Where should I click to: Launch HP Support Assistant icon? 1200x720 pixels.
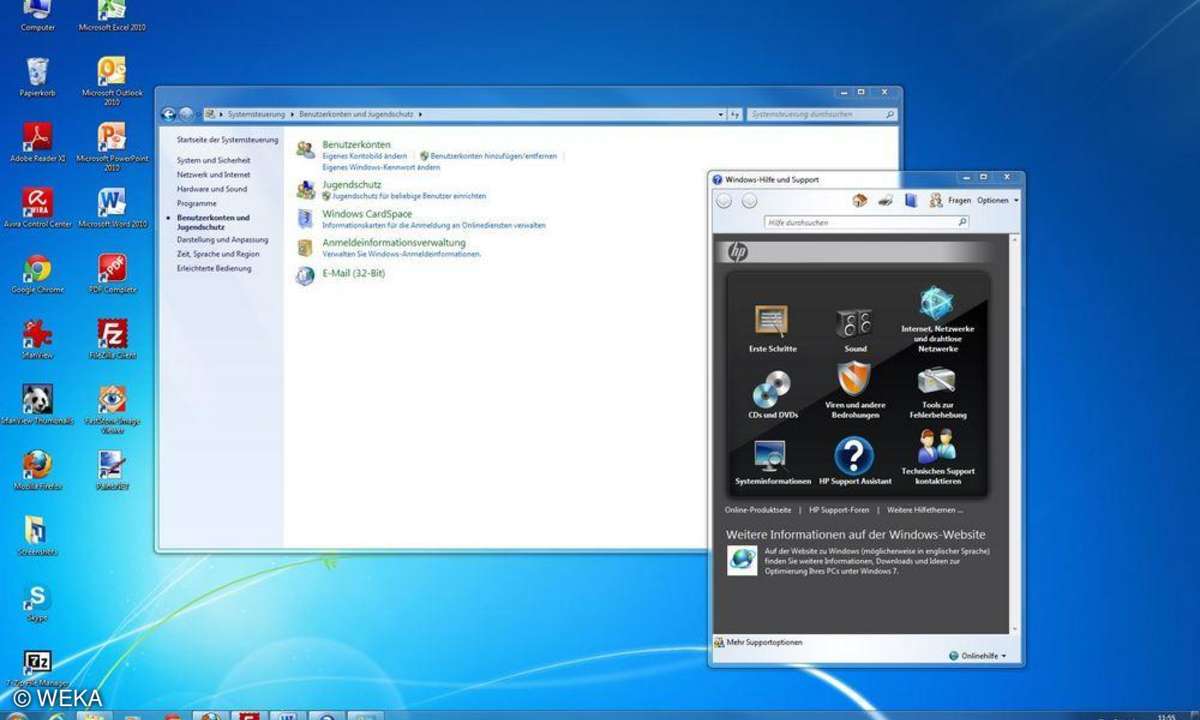pyautogui.click(x=854, y=456)
